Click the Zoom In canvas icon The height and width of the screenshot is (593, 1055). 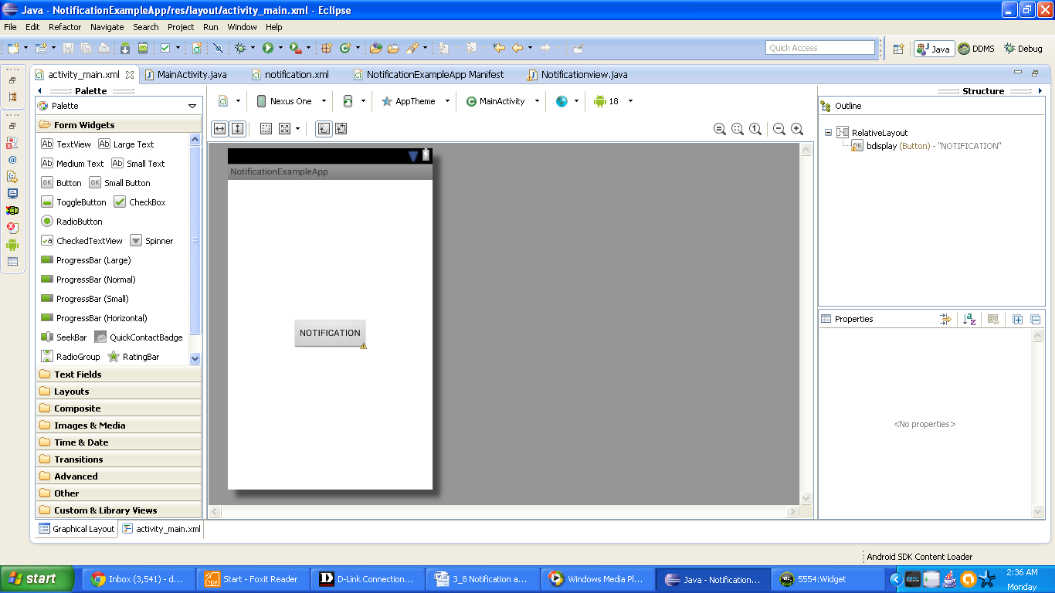coord(797,129)
